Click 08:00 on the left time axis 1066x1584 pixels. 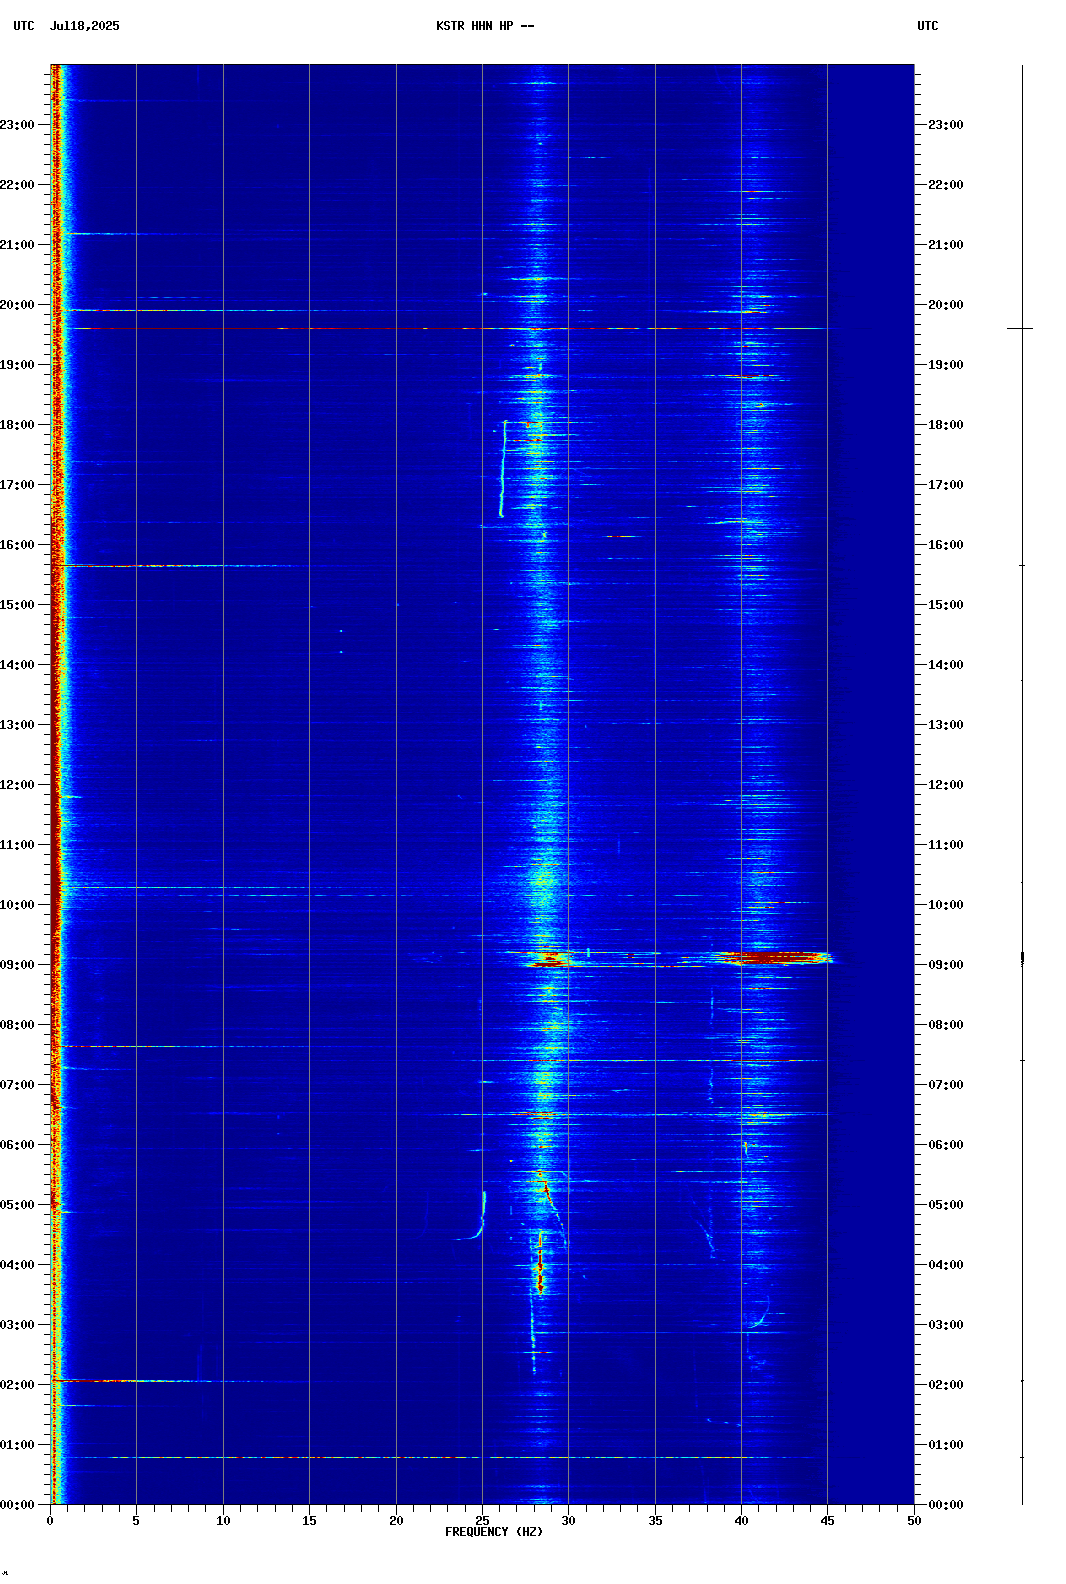click(x=17, y=1025)
